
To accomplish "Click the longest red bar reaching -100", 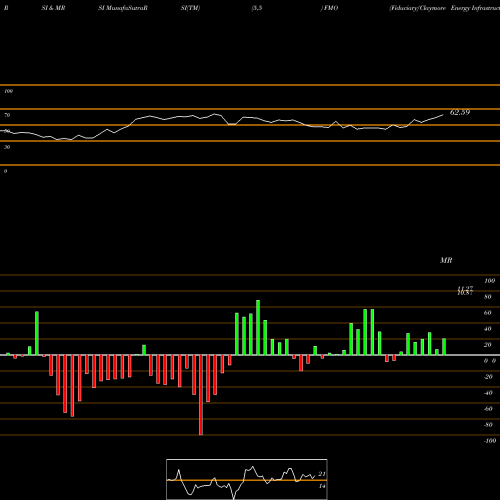I will [201, 395].
